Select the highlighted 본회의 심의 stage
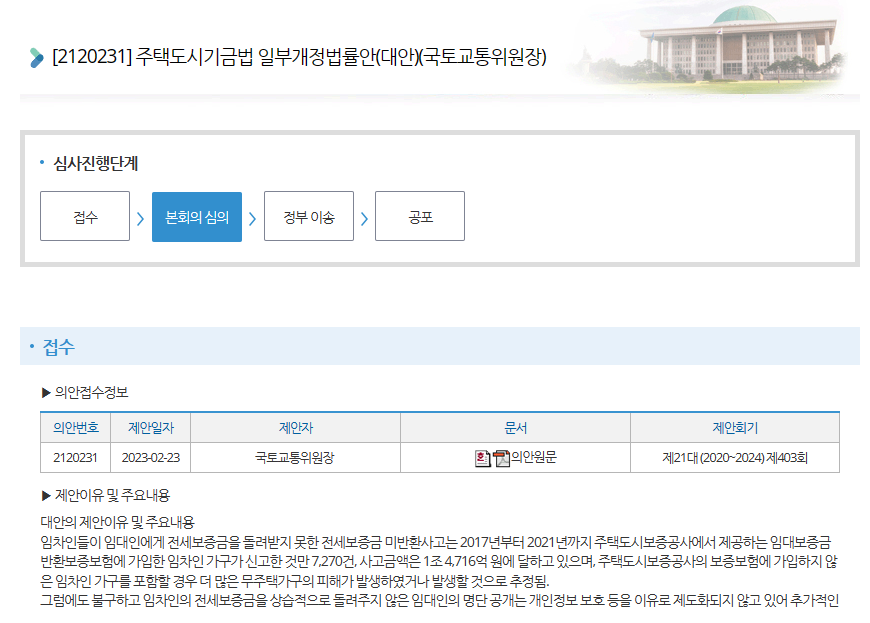Screen dimensions: 870x623 [194, 215]
